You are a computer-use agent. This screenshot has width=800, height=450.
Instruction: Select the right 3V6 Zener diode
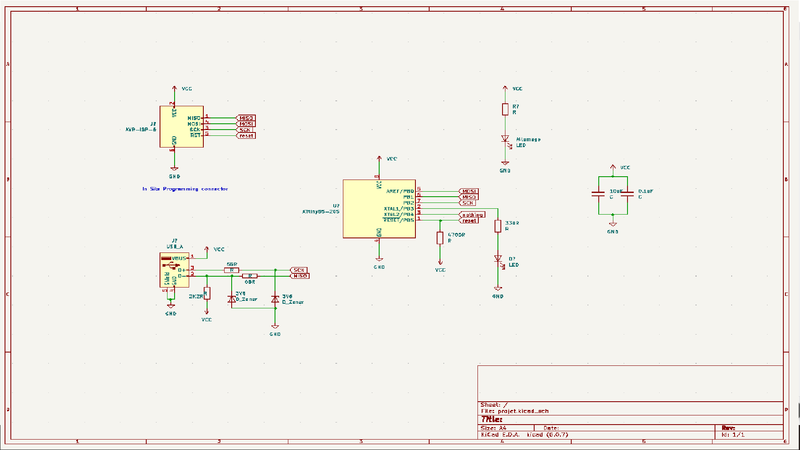point(275,298)
